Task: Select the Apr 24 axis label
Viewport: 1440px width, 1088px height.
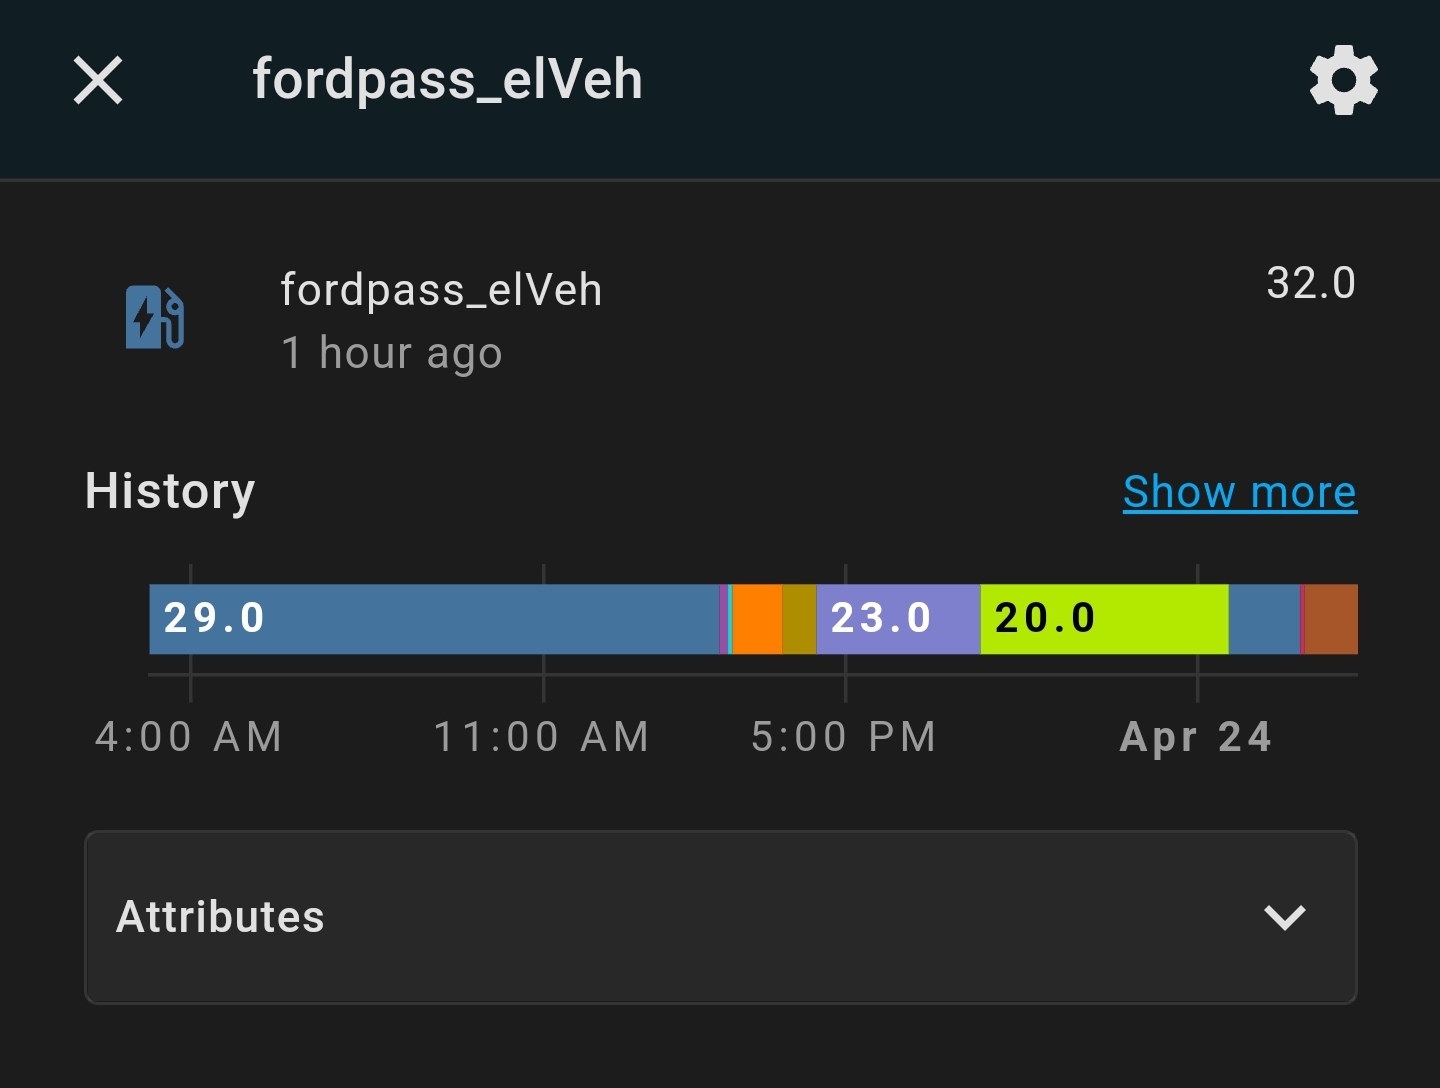Action: pyautogui.click(x=1196, y=737)
